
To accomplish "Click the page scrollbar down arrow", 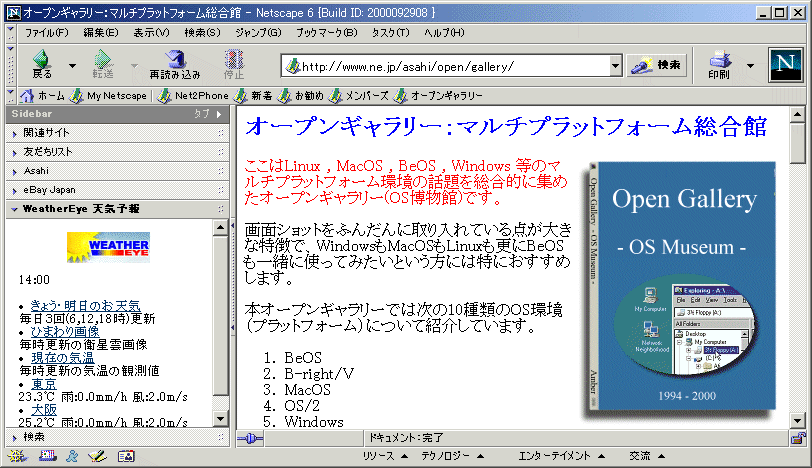I will tap(798, 420).
